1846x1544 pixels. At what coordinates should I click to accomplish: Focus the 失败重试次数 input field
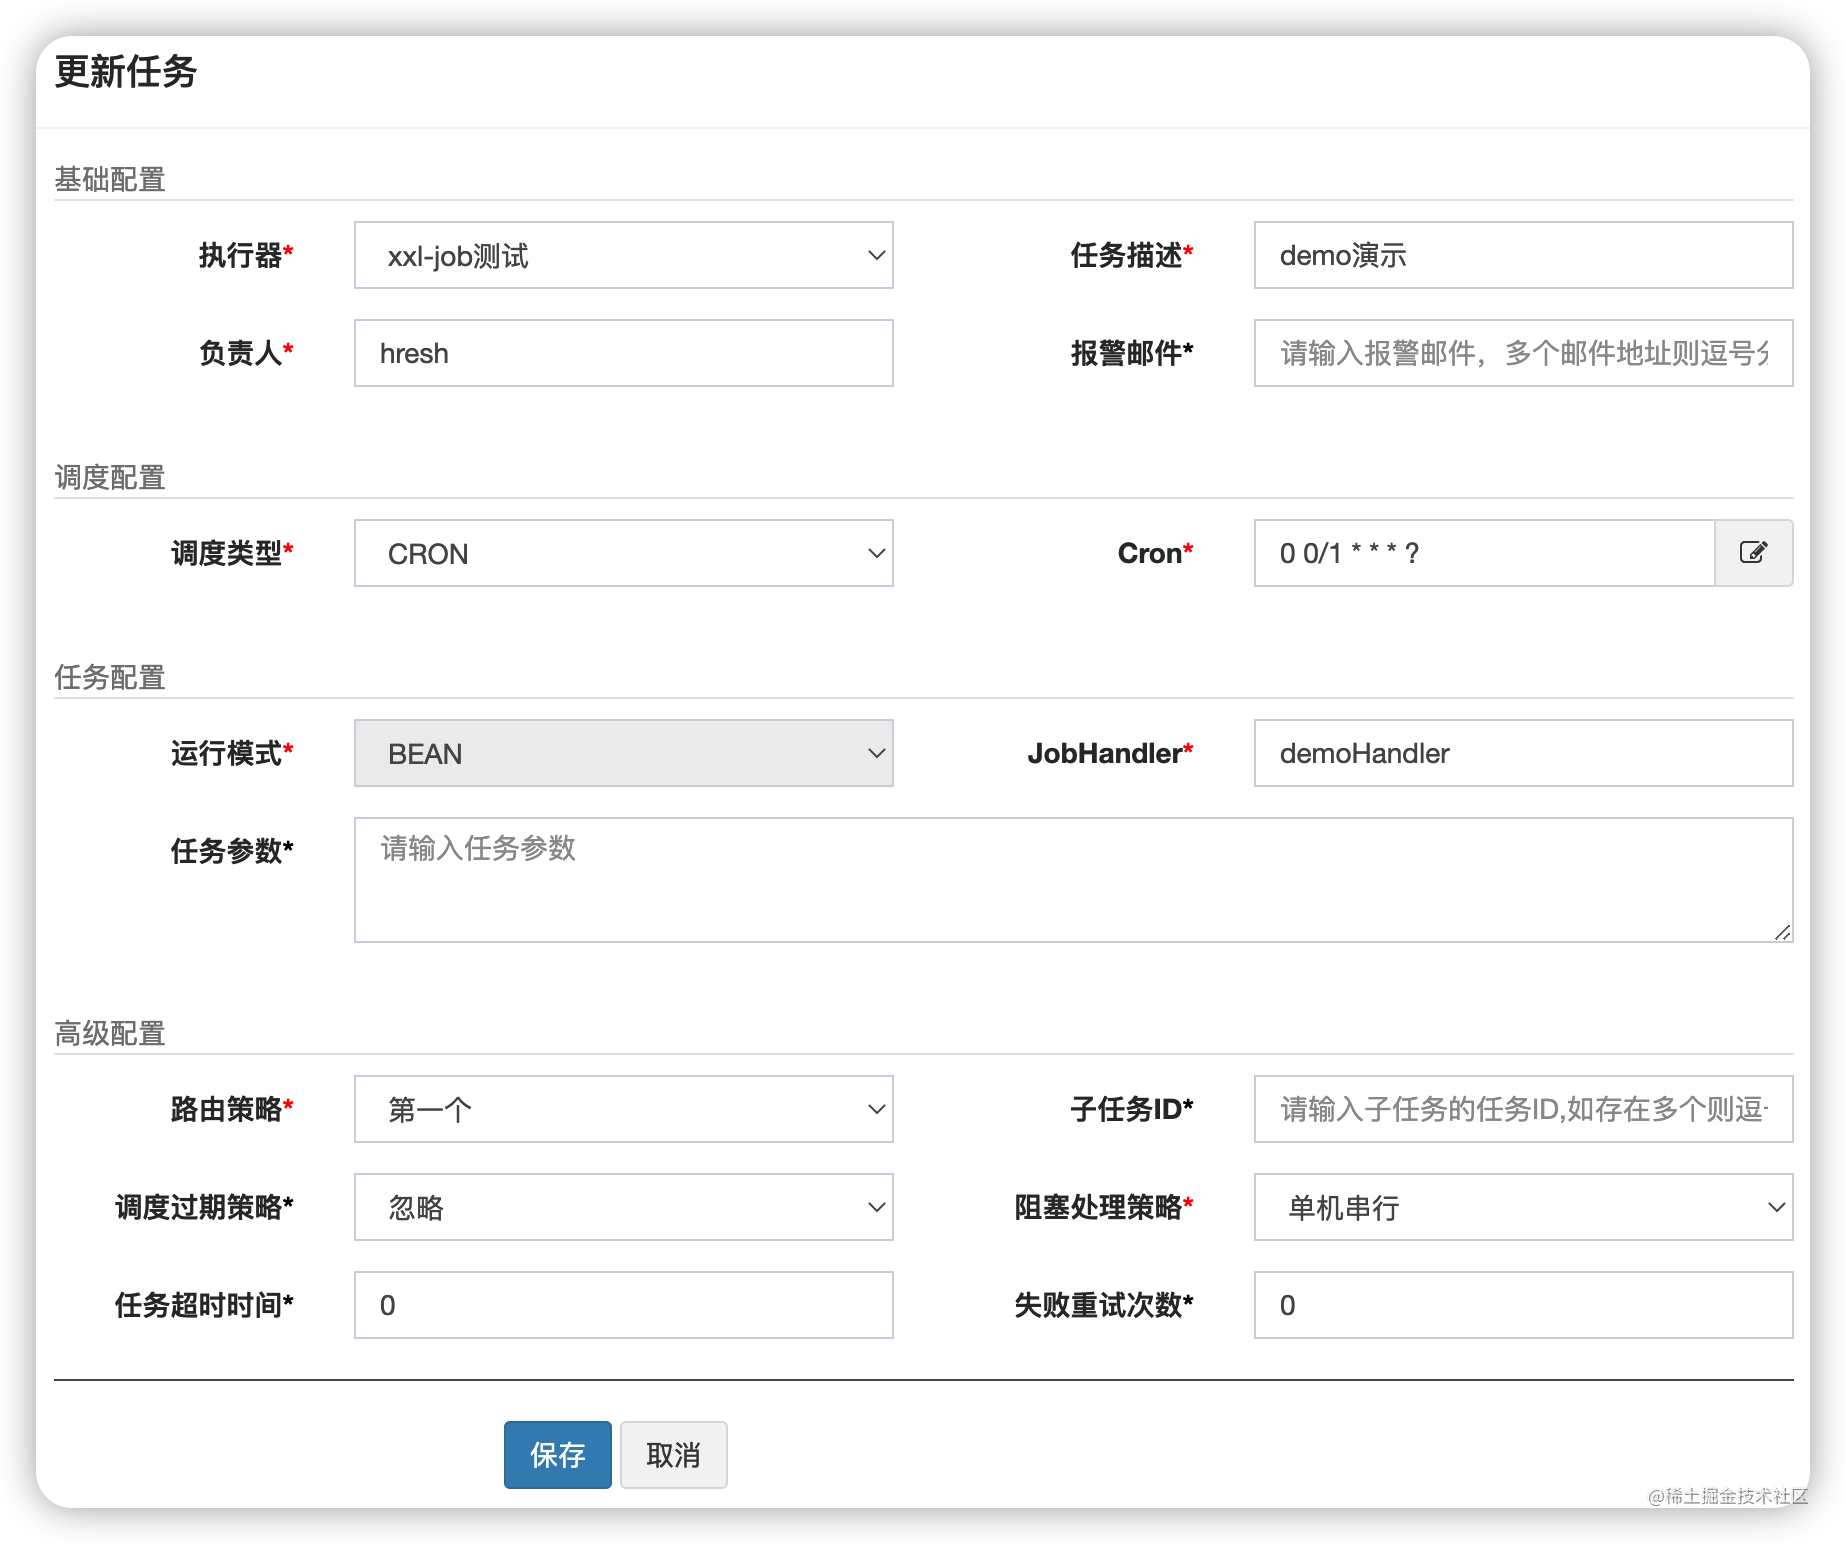click(1523, 1305)
